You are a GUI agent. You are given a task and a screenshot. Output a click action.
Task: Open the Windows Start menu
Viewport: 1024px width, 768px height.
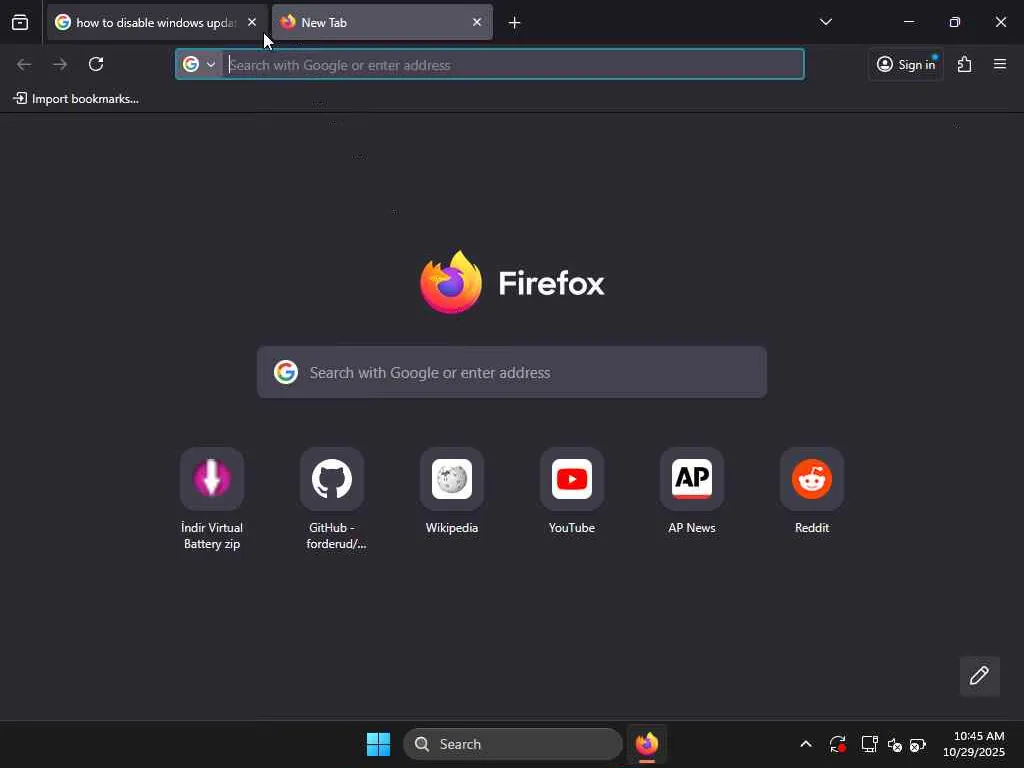tap(378, 744)
